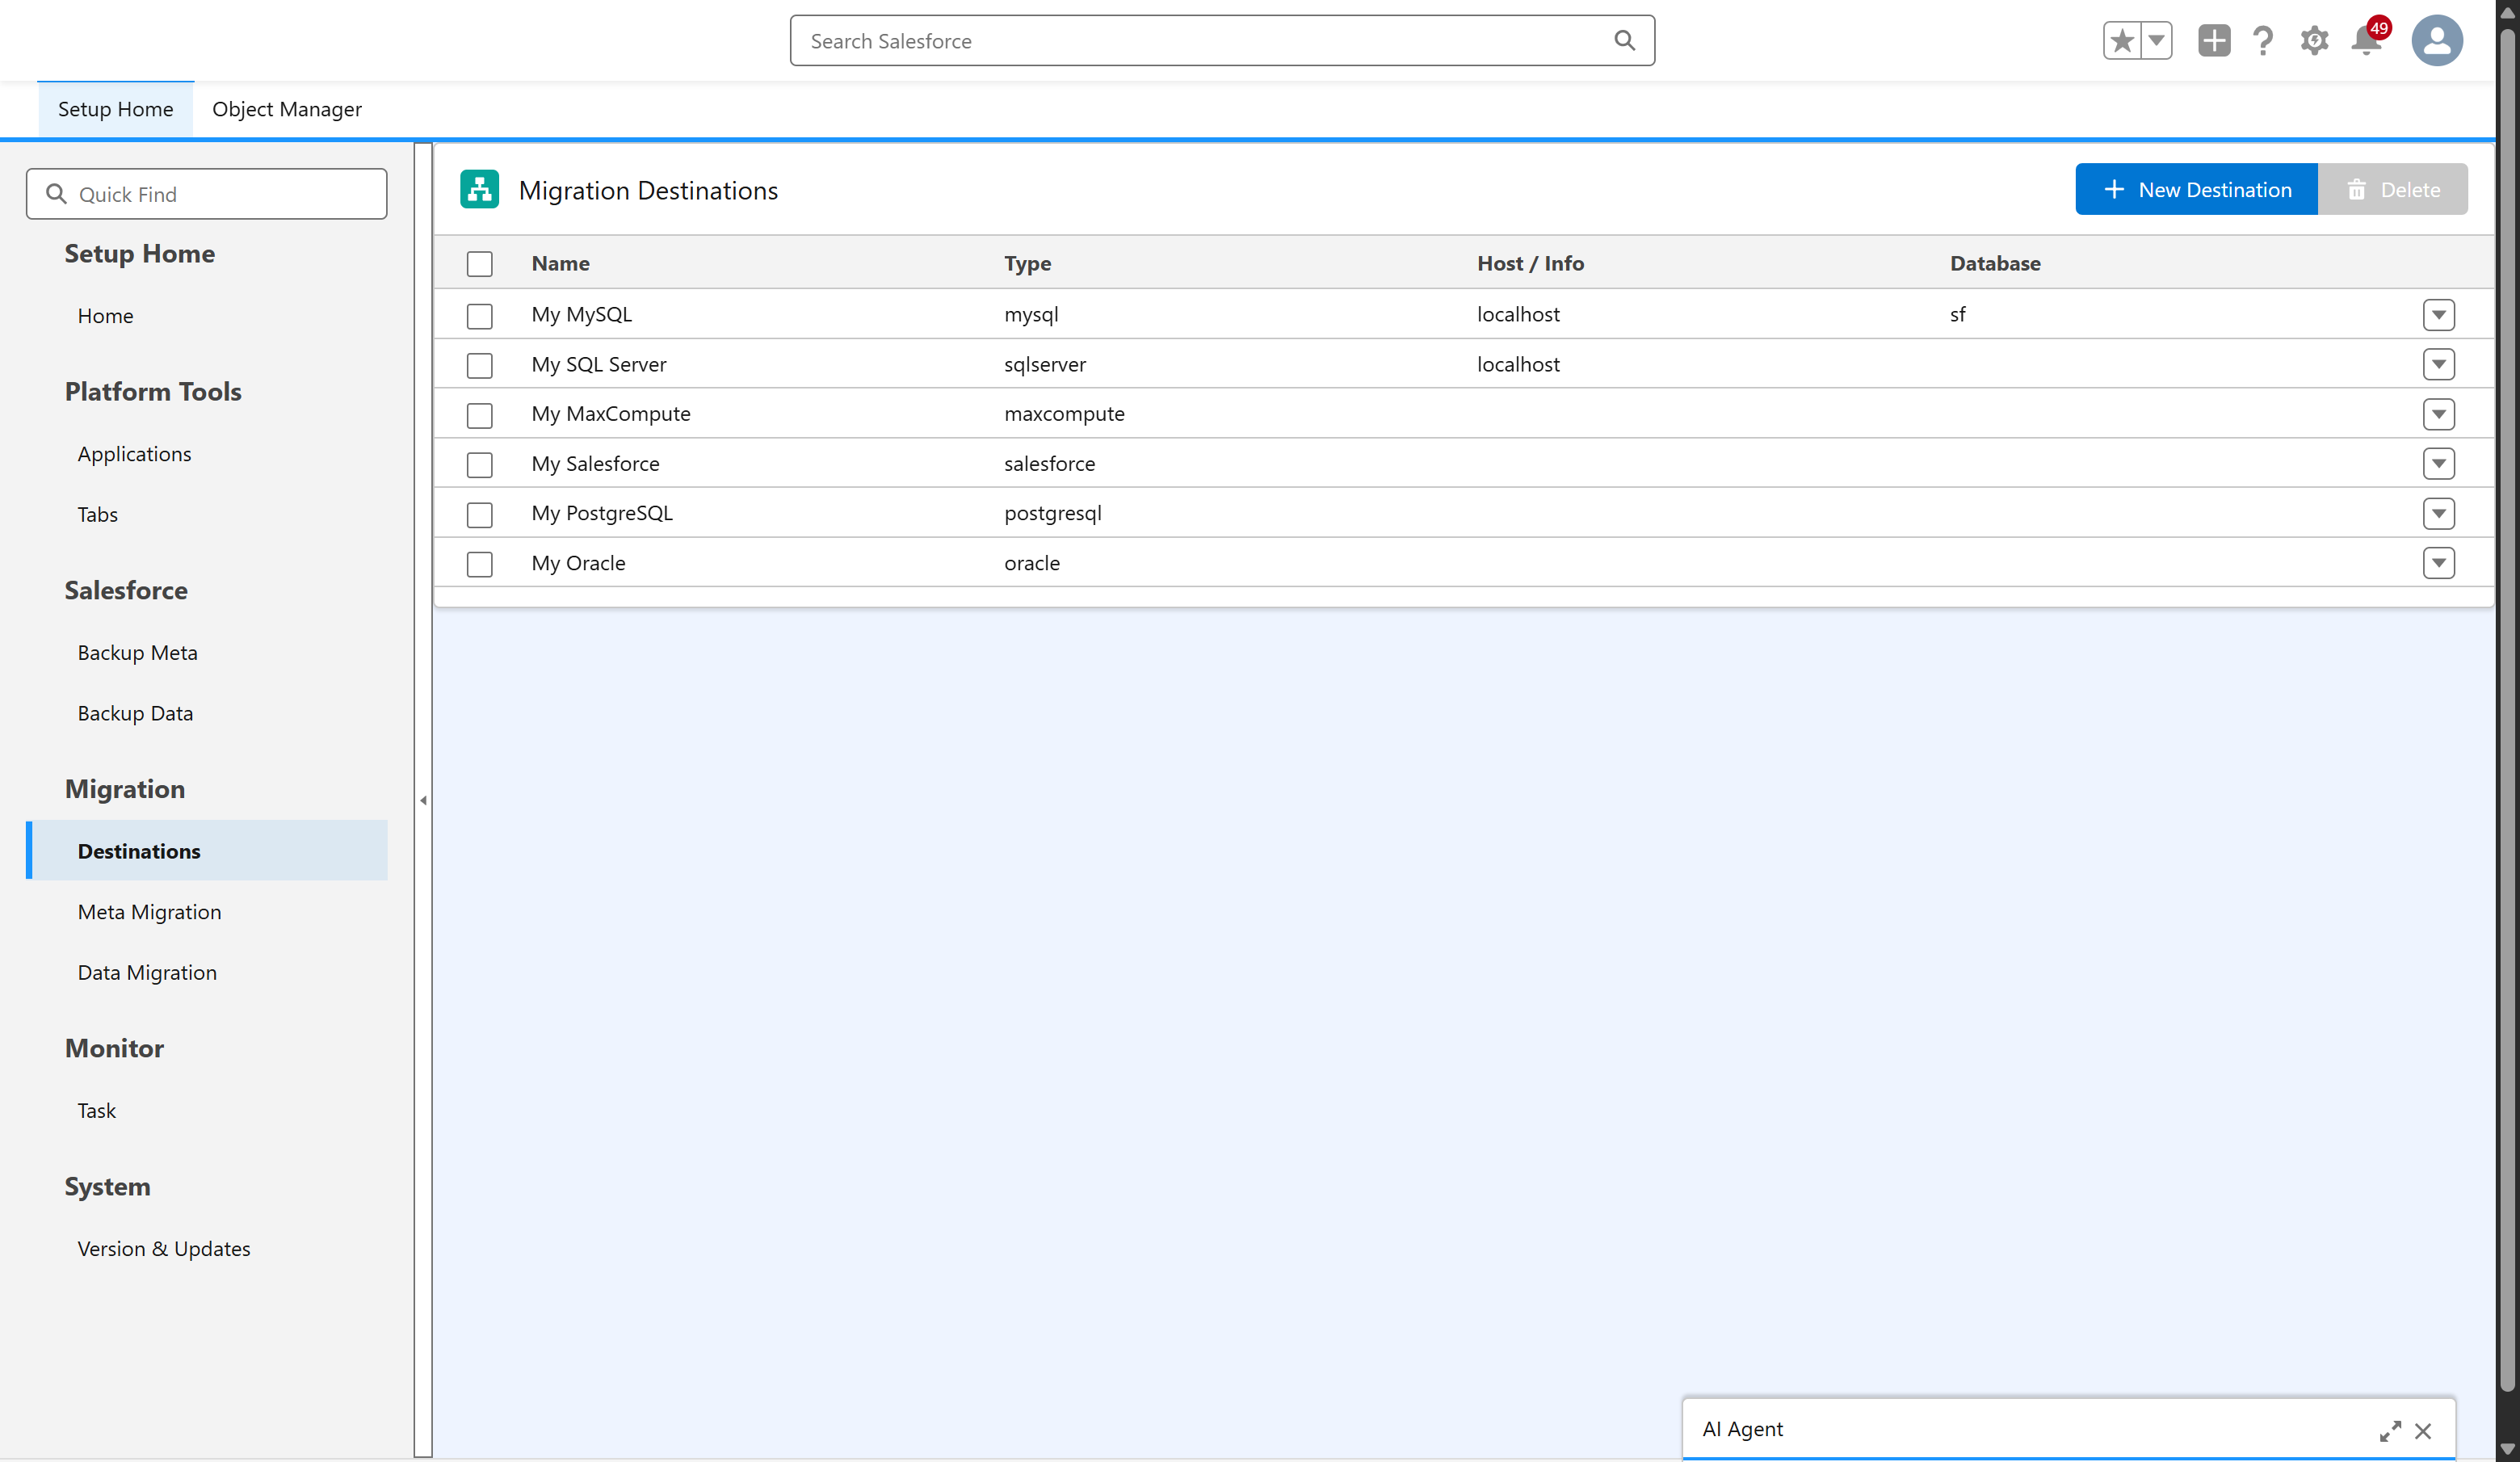
Task: Click the Migration Destinations header icon
Action: 479,189
